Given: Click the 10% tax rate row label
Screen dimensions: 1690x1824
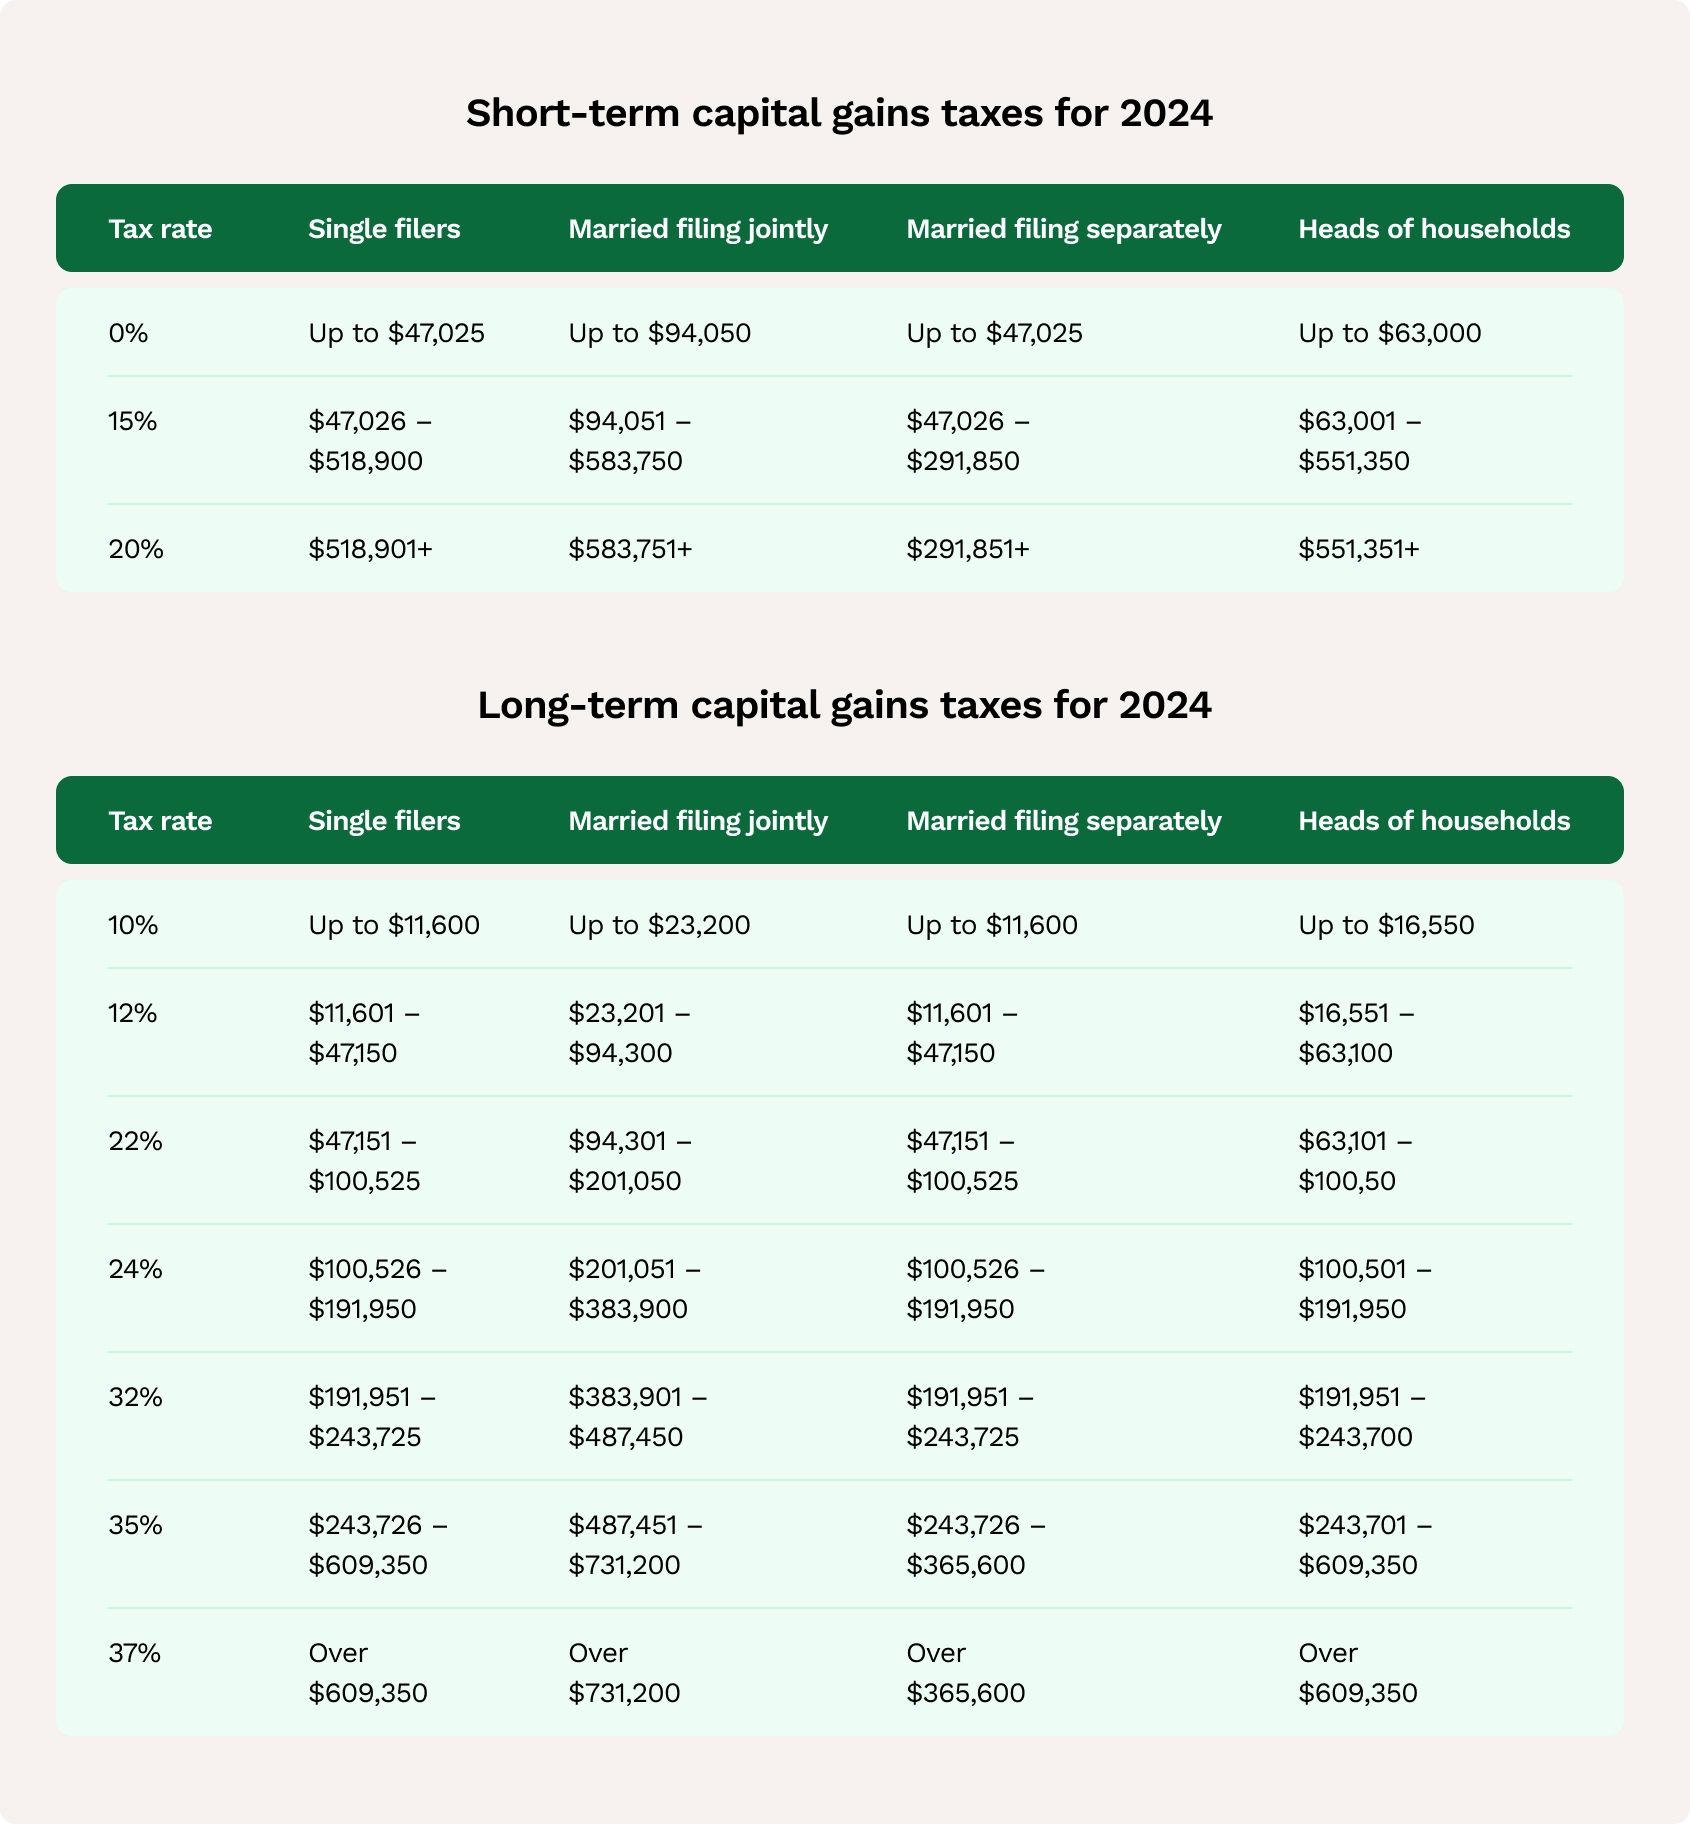Looking at the screenshot, I should click(133, 925).
